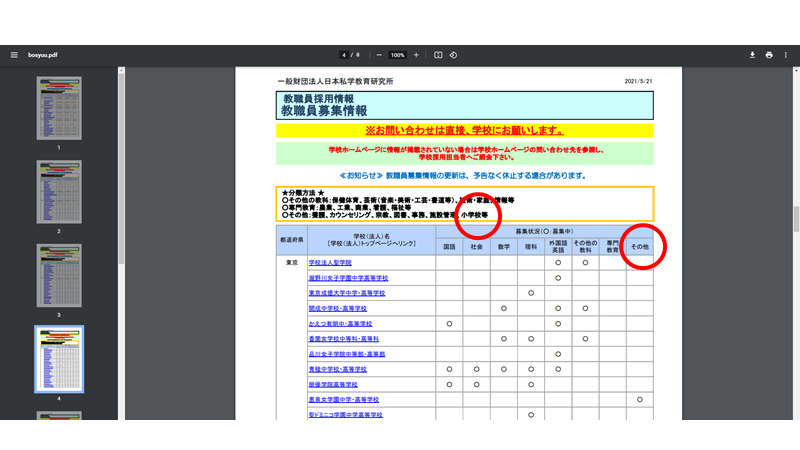This screenshot has width=800, height=450.
Task: Click the 募集状況 header cell
Action: point(544,232)
